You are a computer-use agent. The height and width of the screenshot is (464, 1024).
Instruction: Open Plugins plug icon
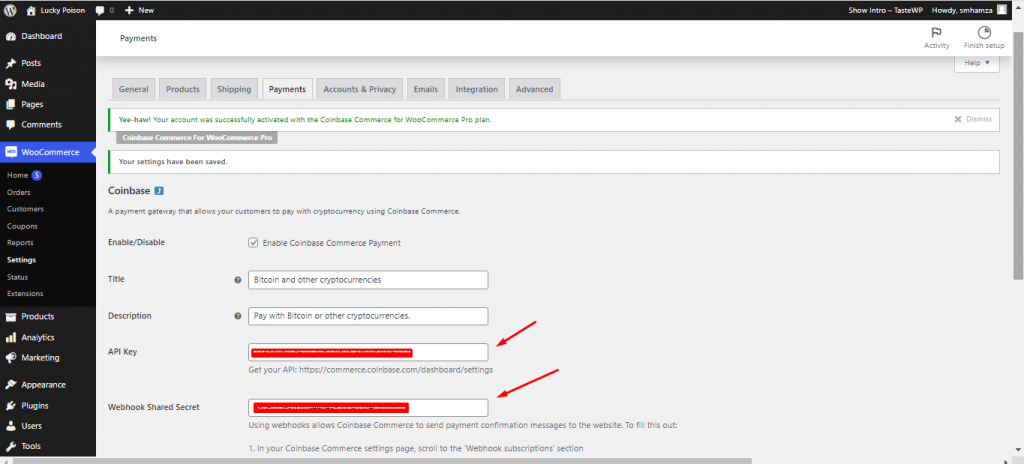click(x=10, y=406)
